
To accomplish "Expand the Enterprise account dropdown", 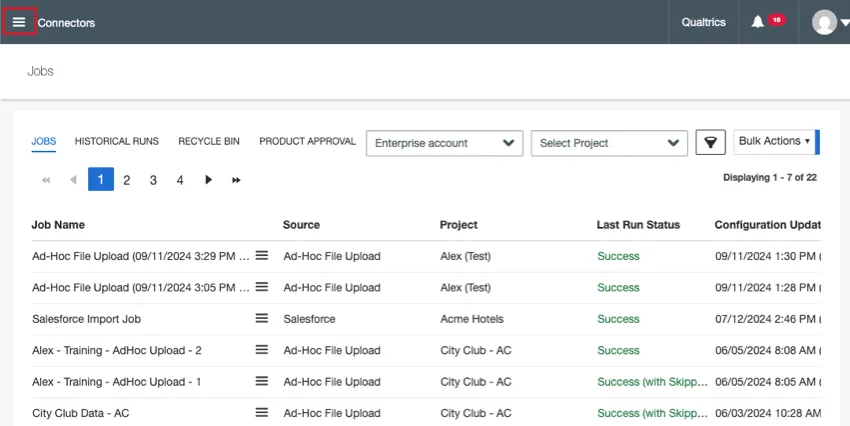I will 444,143.
